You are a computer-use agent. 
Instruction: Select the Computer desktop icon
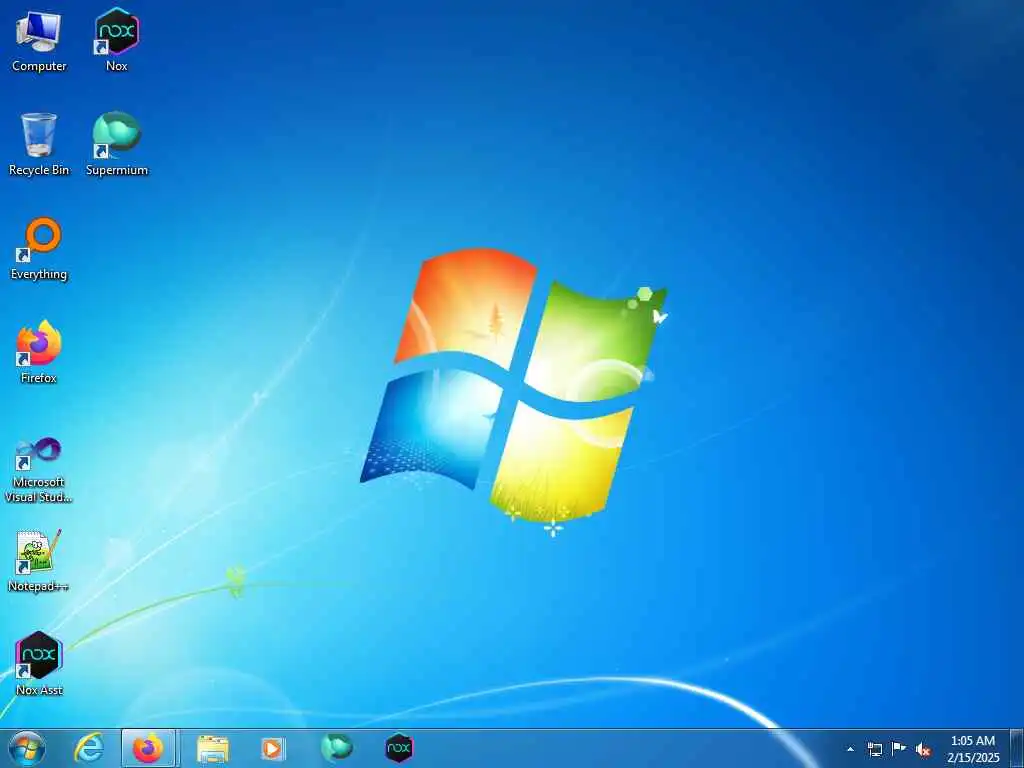point(39,40)
